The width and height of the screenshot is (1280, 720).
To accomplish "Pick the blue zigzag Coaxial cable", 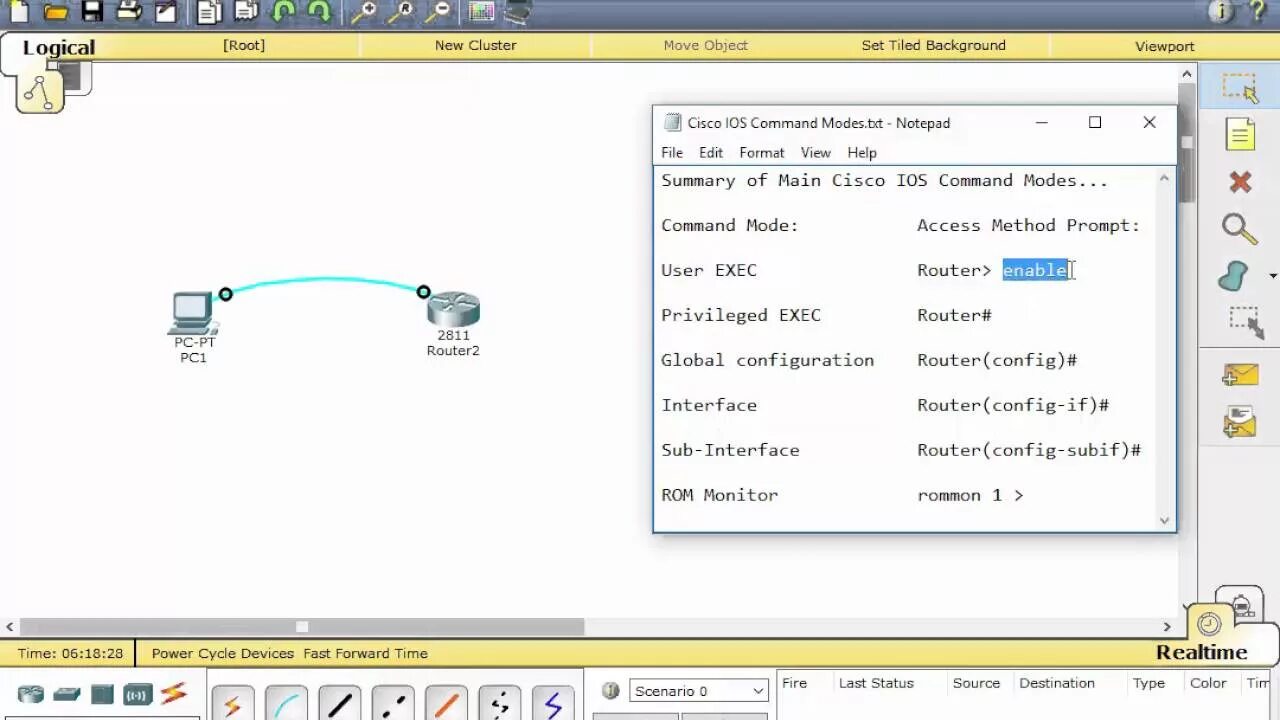I will 553,703.
